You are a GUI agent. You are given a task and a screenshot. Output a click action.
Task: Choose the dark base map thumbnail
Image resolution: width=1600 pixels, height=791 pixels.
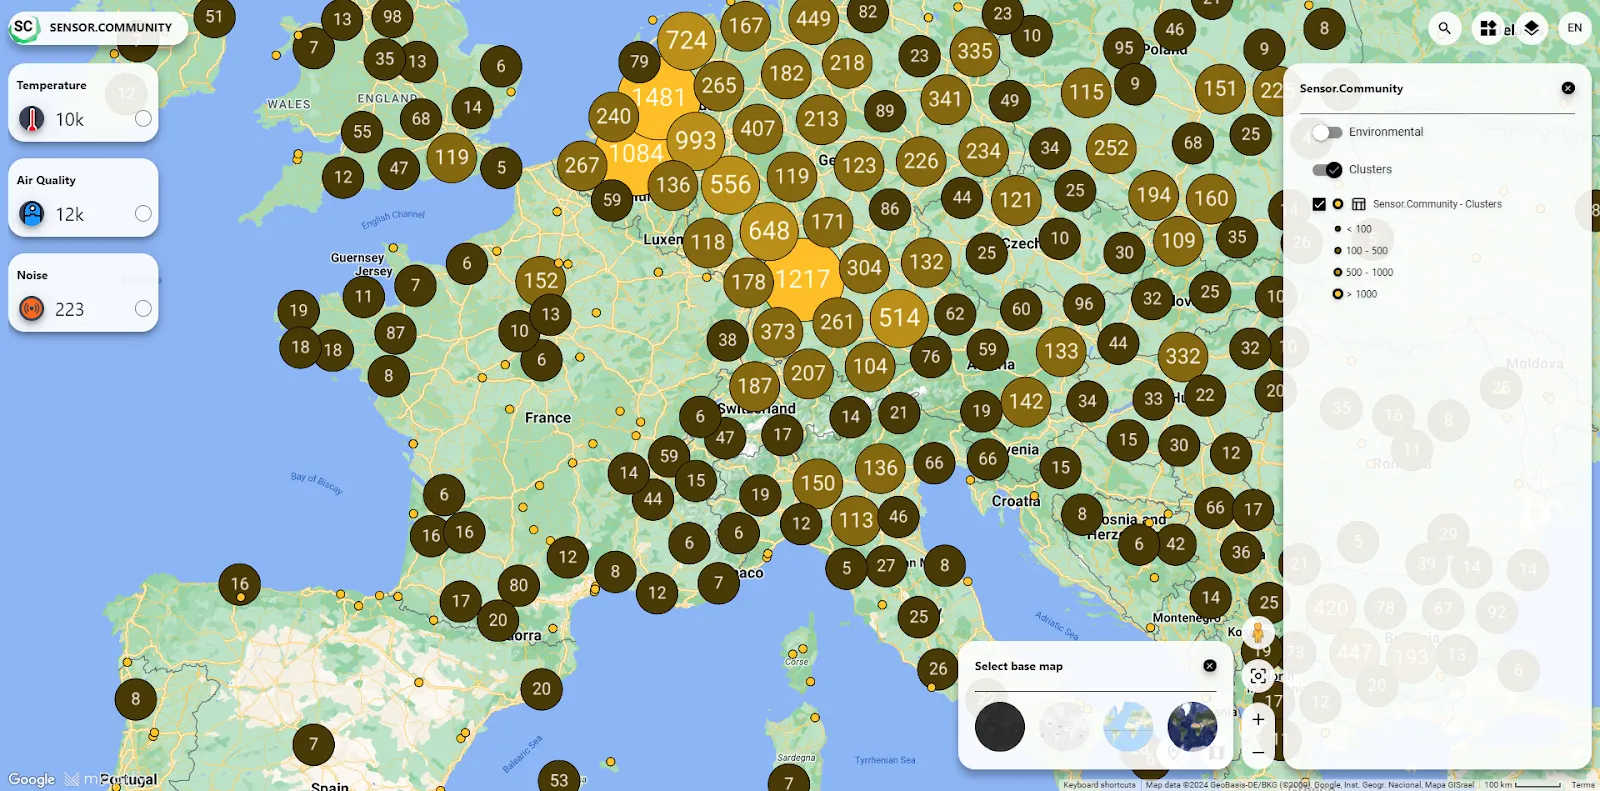(1000, 726)
